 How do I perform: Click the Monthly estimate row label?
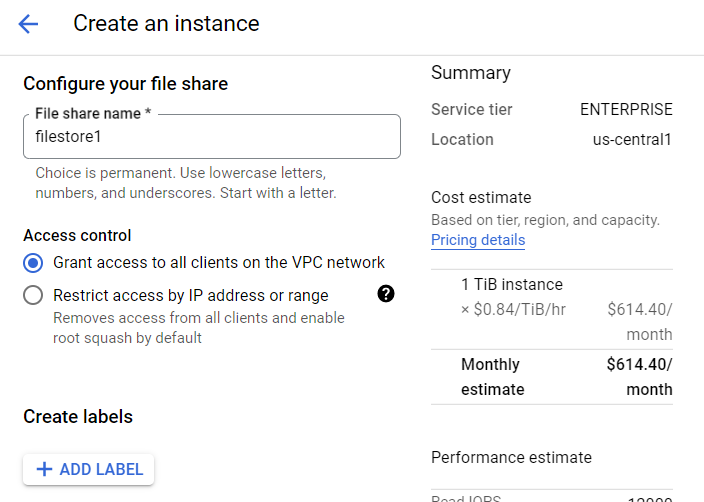(493, 377)
